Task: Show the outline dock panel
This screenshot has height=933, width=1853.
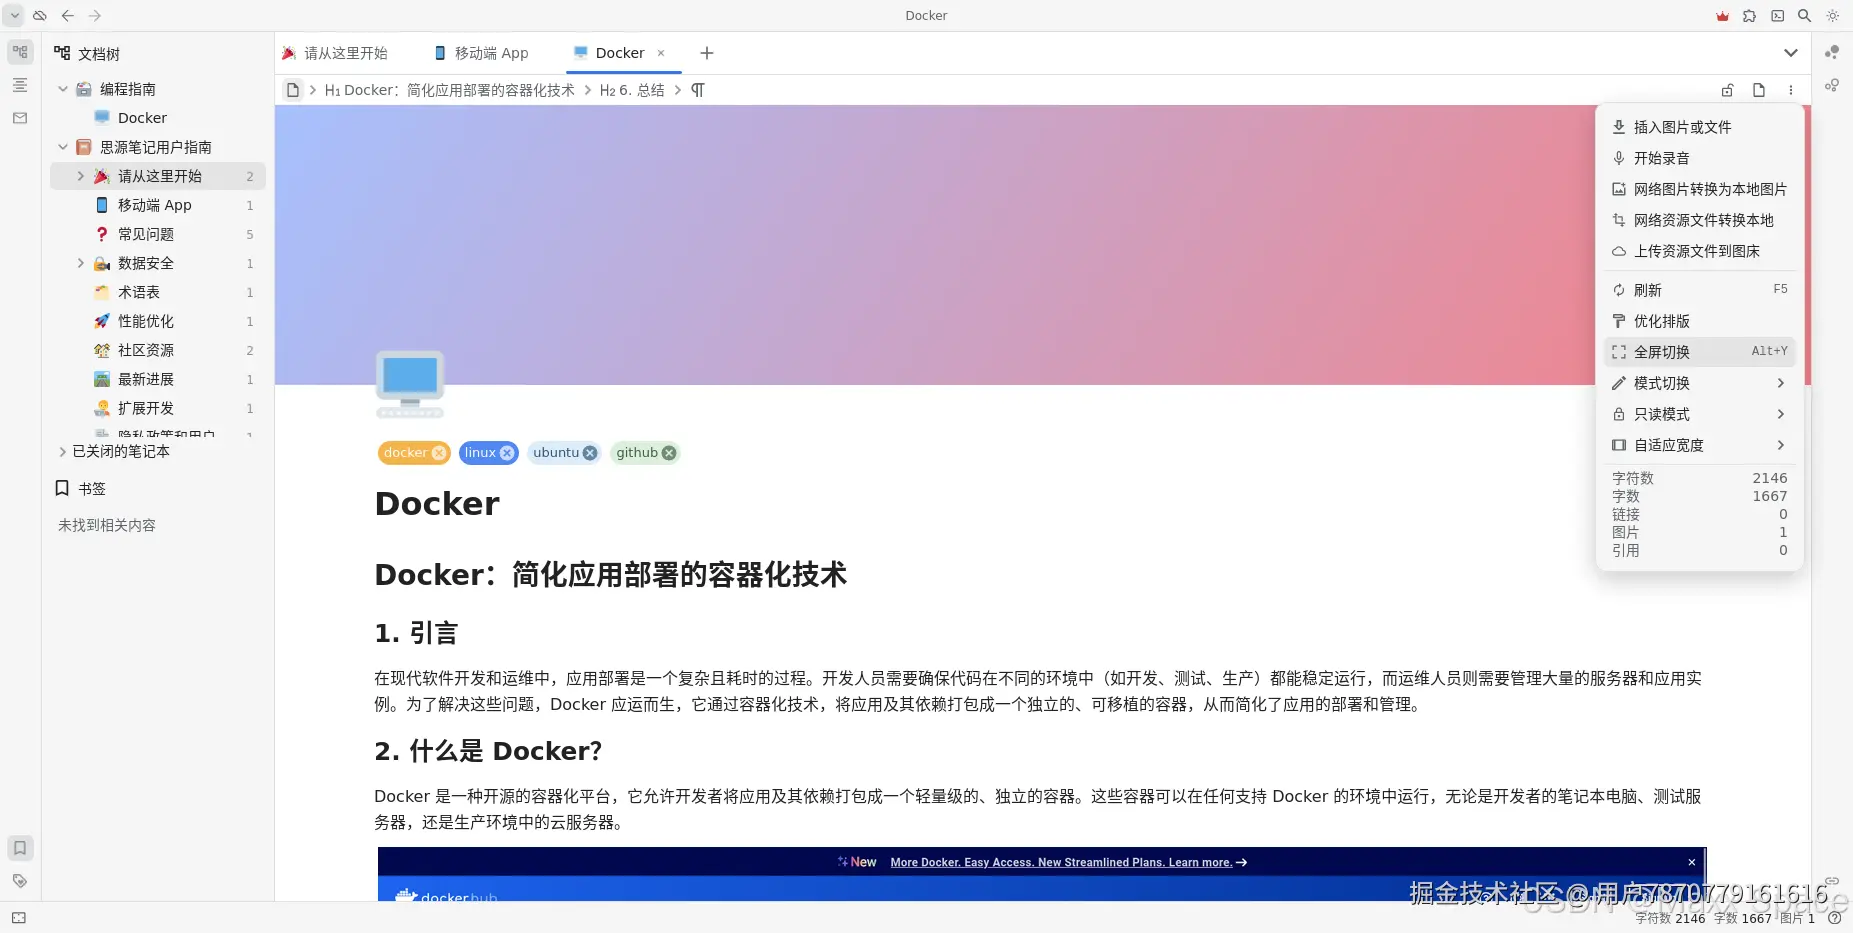Action: pos(20,85)
